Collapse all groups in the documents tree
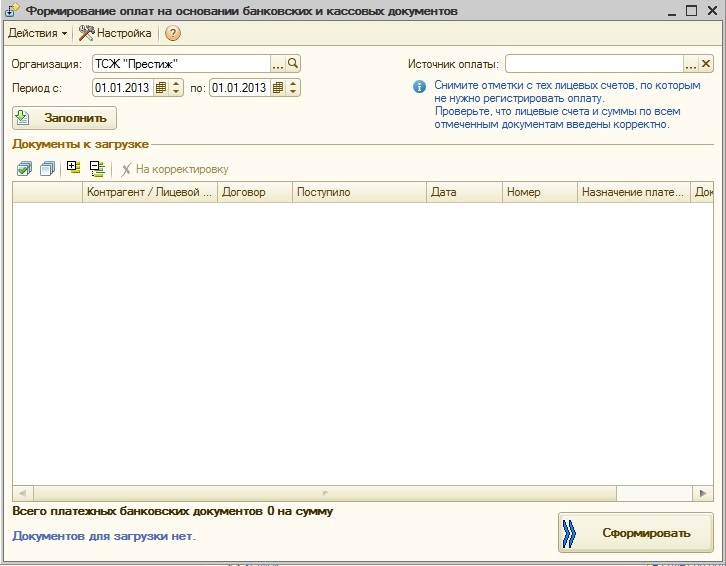 pyautogui.click(x=97, y=169)
